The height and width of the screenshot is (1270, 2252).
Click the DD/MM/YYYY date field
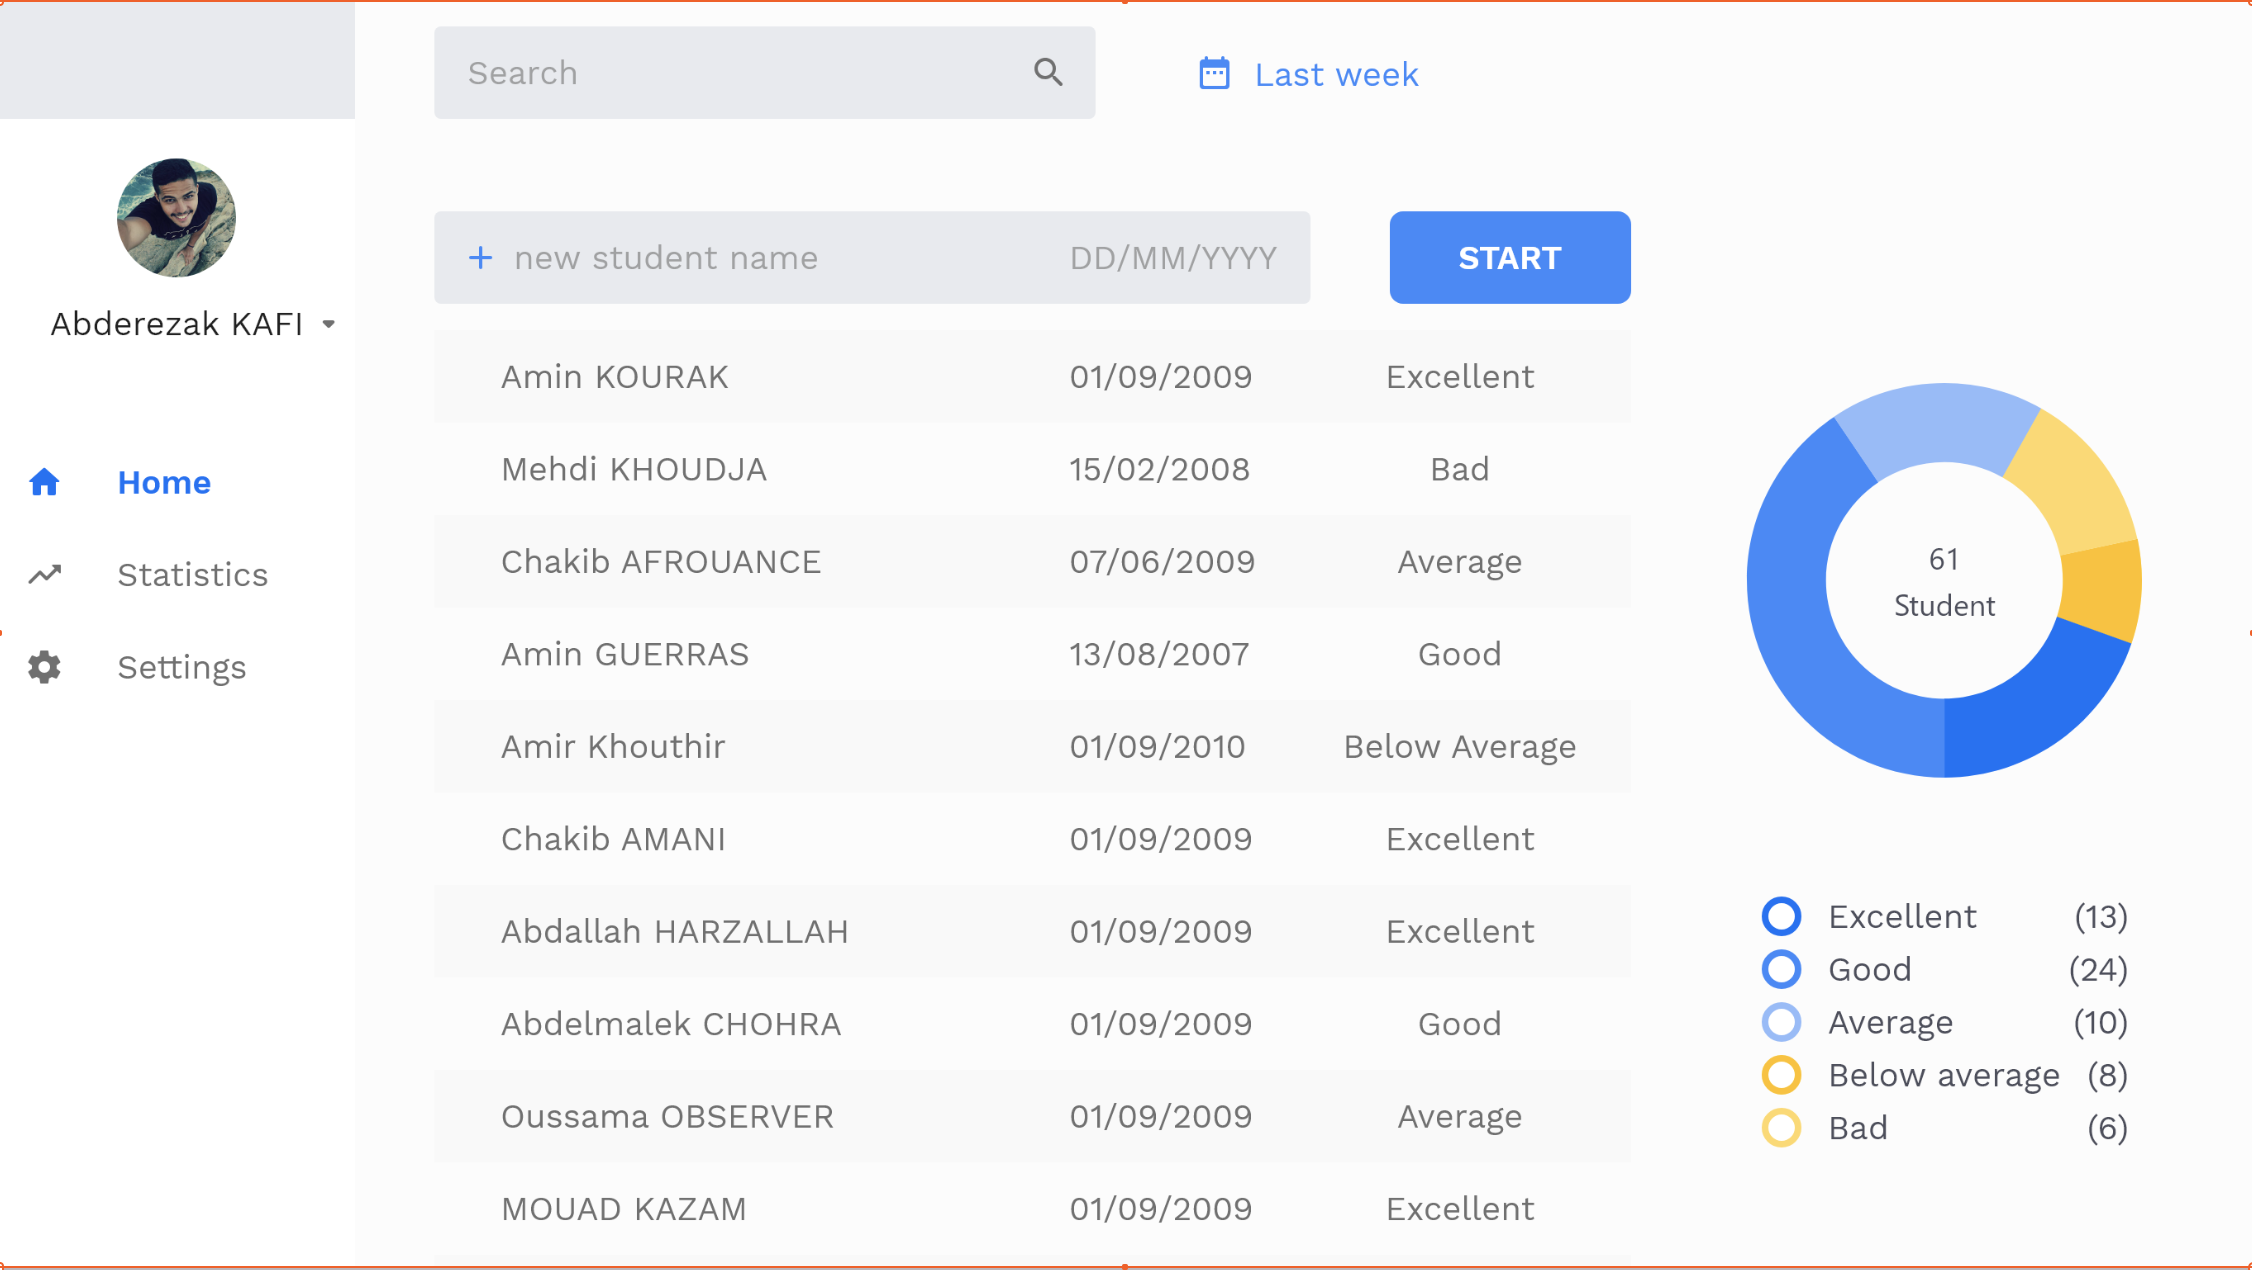[1172, 258]
